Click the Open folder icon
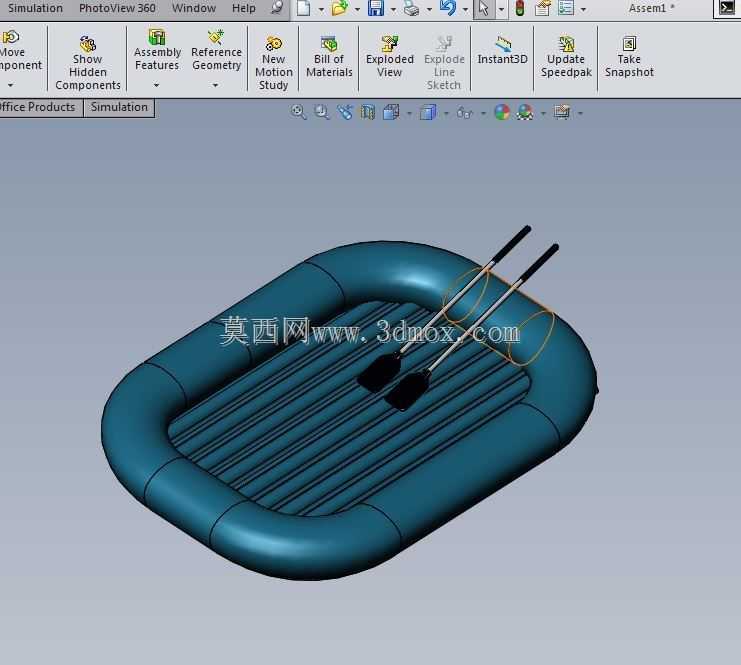 click(x=340, y=8)
